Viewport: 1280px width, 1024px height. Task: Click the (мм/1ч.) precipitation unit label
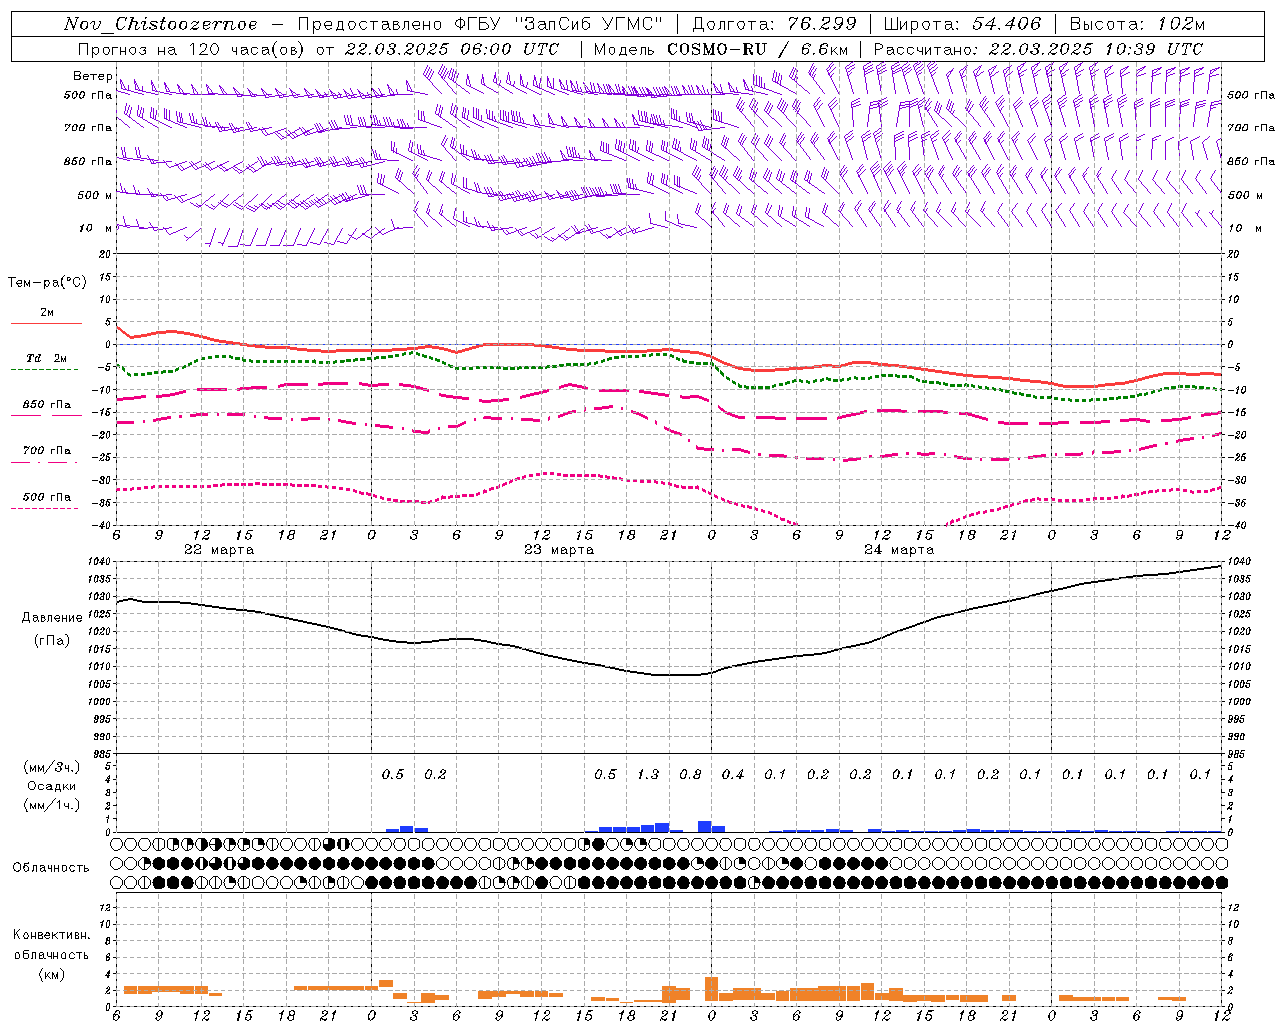52,805
